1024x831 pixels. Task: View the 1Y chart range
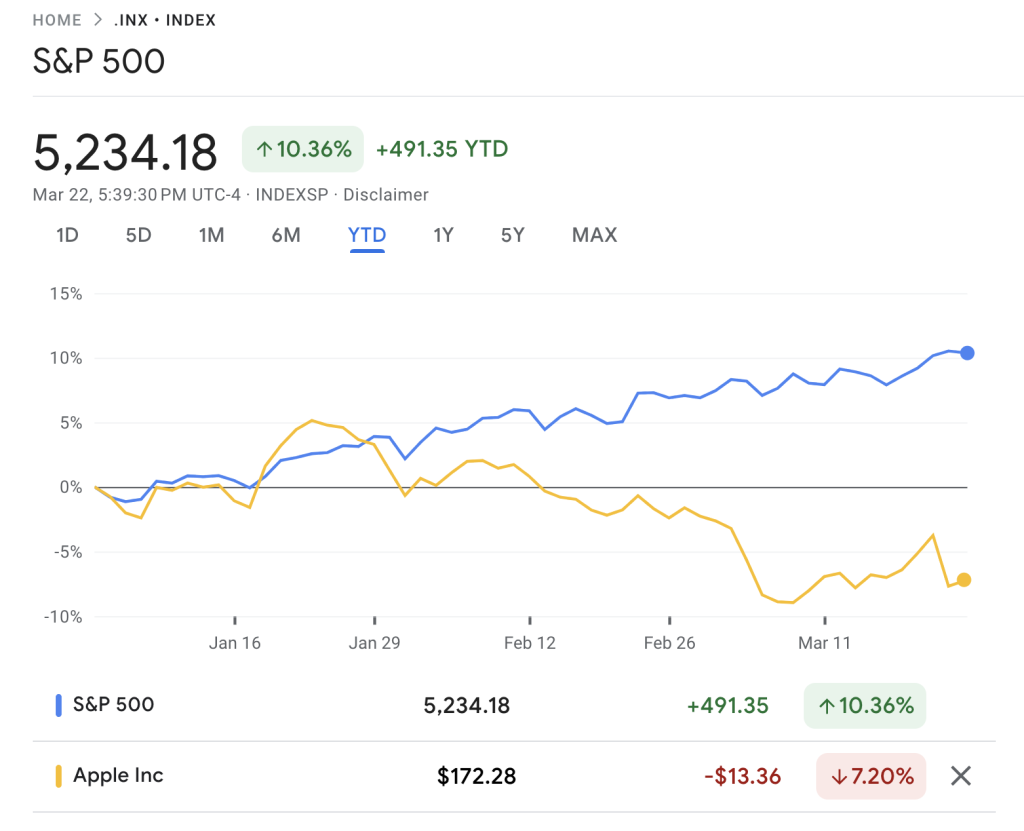[x=443, y=236]
